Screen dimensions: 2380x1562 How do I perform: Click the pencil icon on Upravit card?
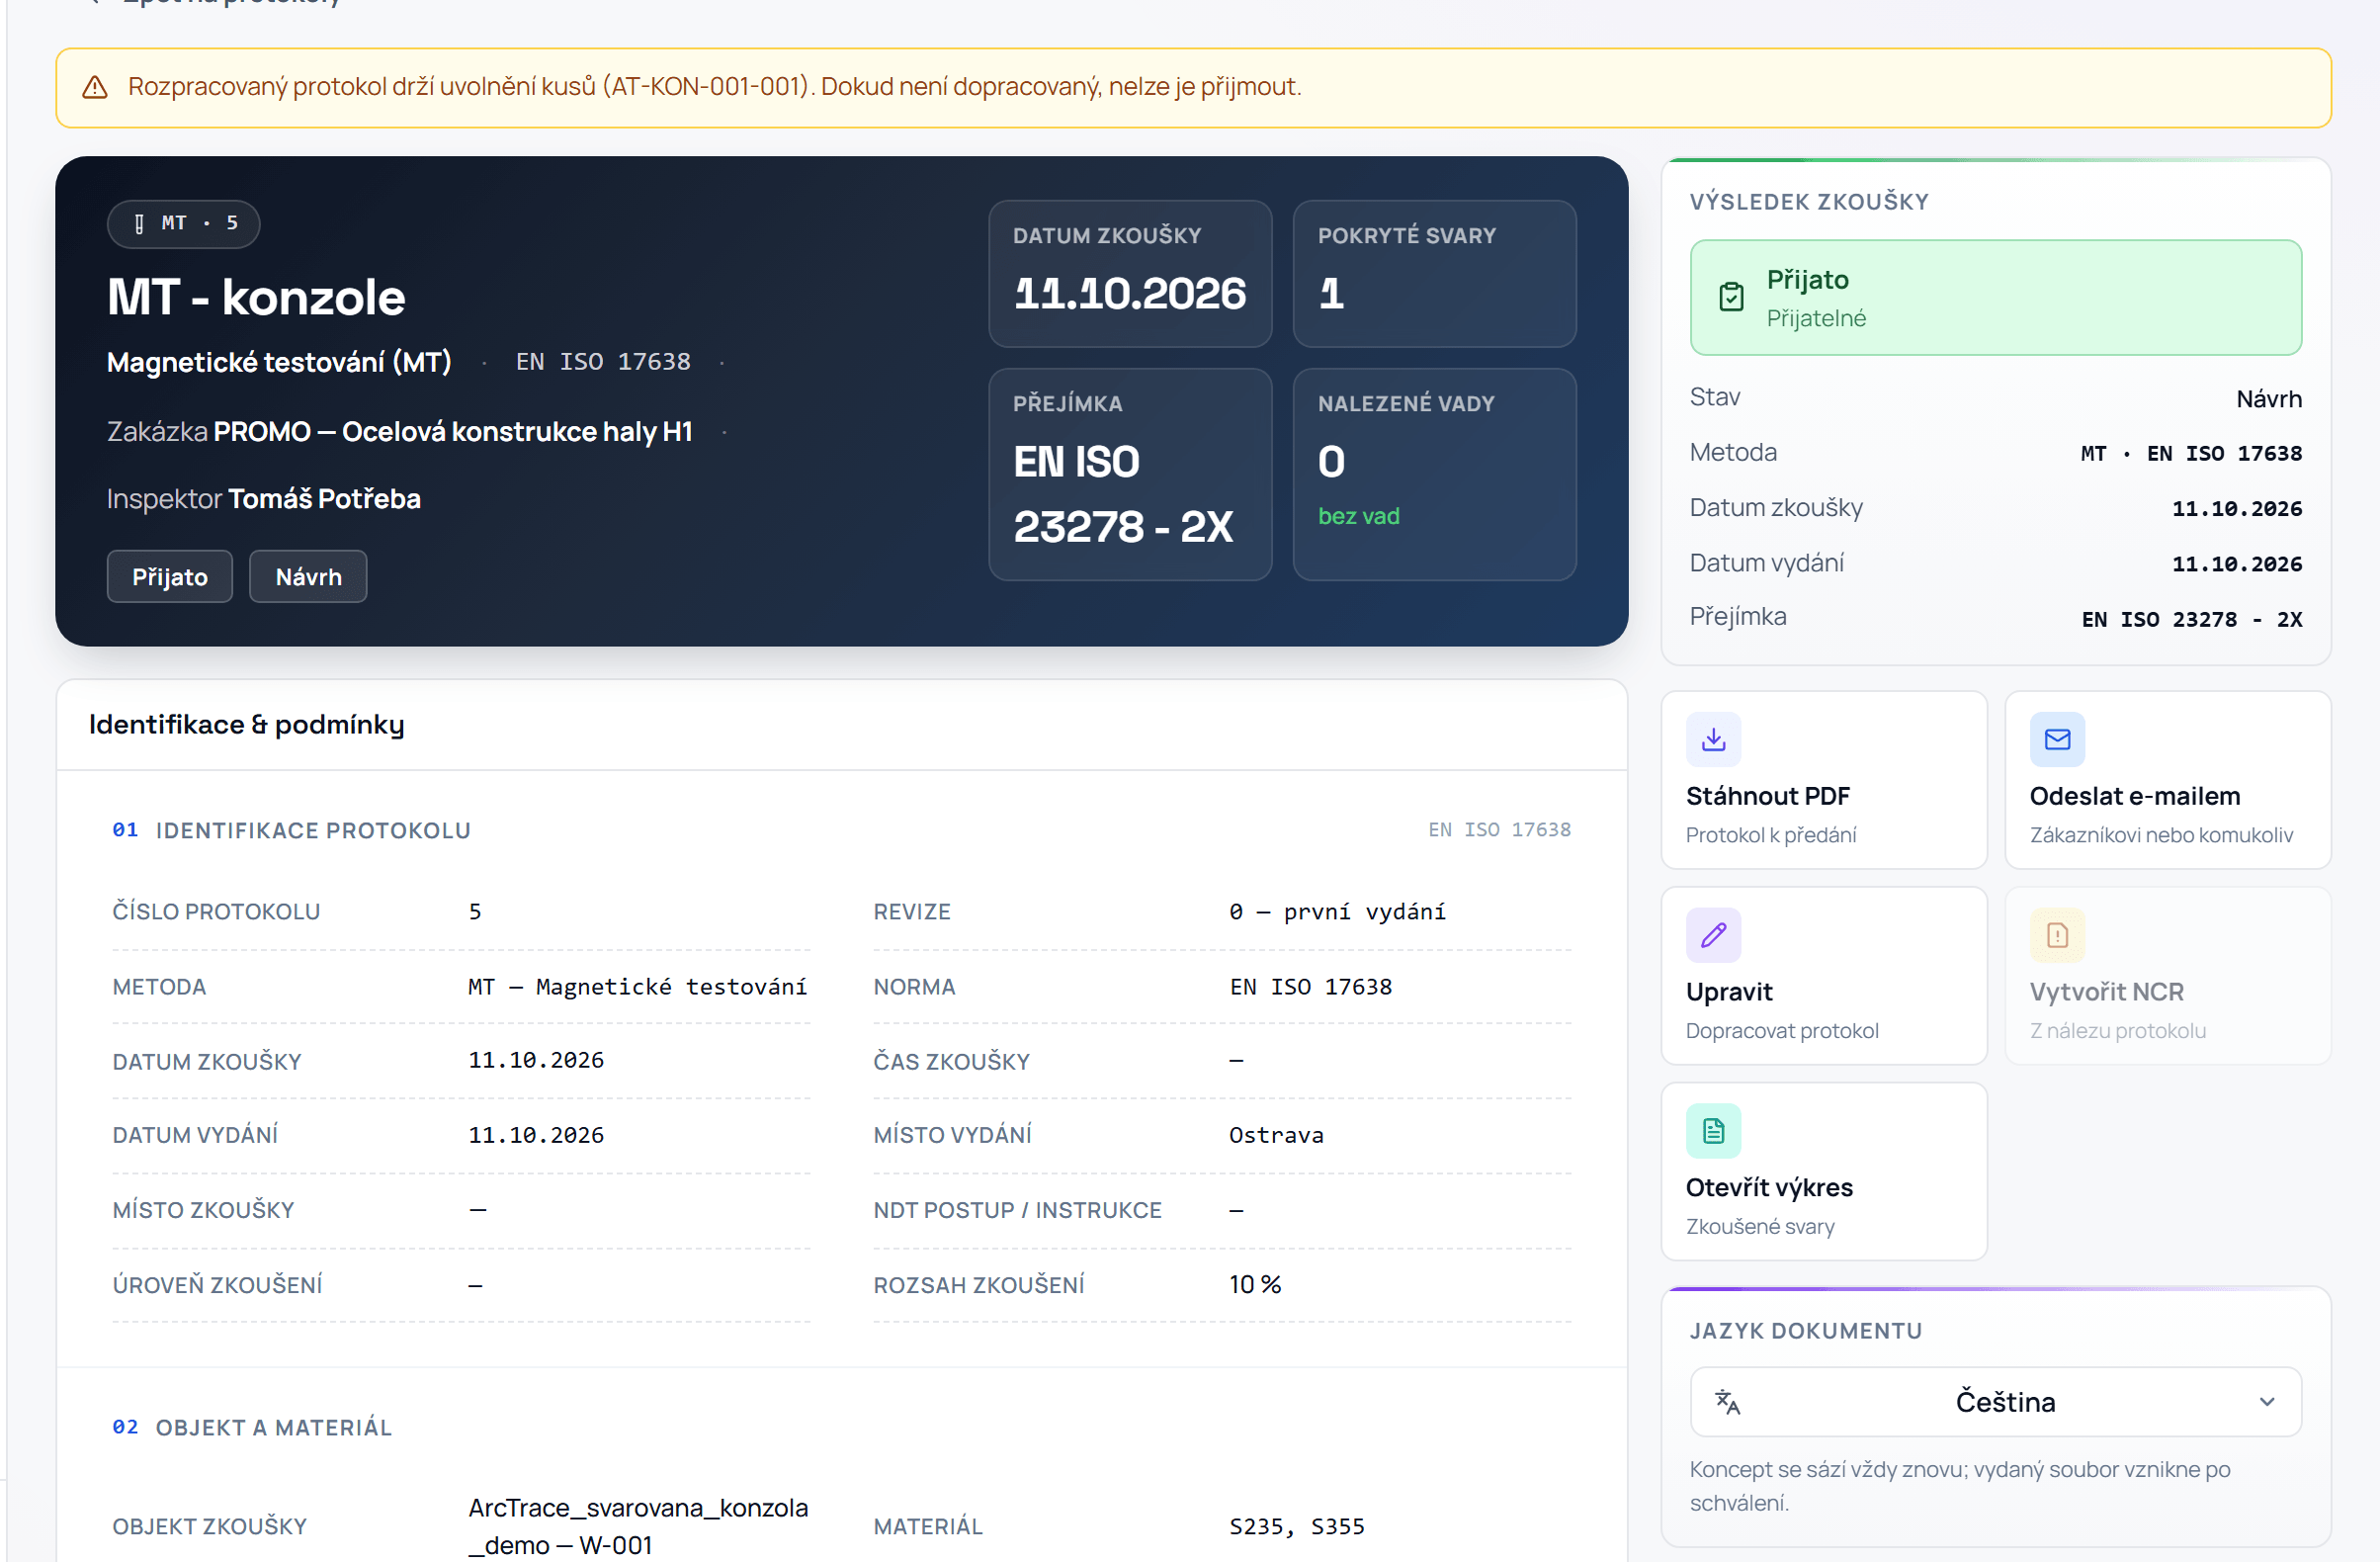pyautogui.click(x=1713, y=935)
